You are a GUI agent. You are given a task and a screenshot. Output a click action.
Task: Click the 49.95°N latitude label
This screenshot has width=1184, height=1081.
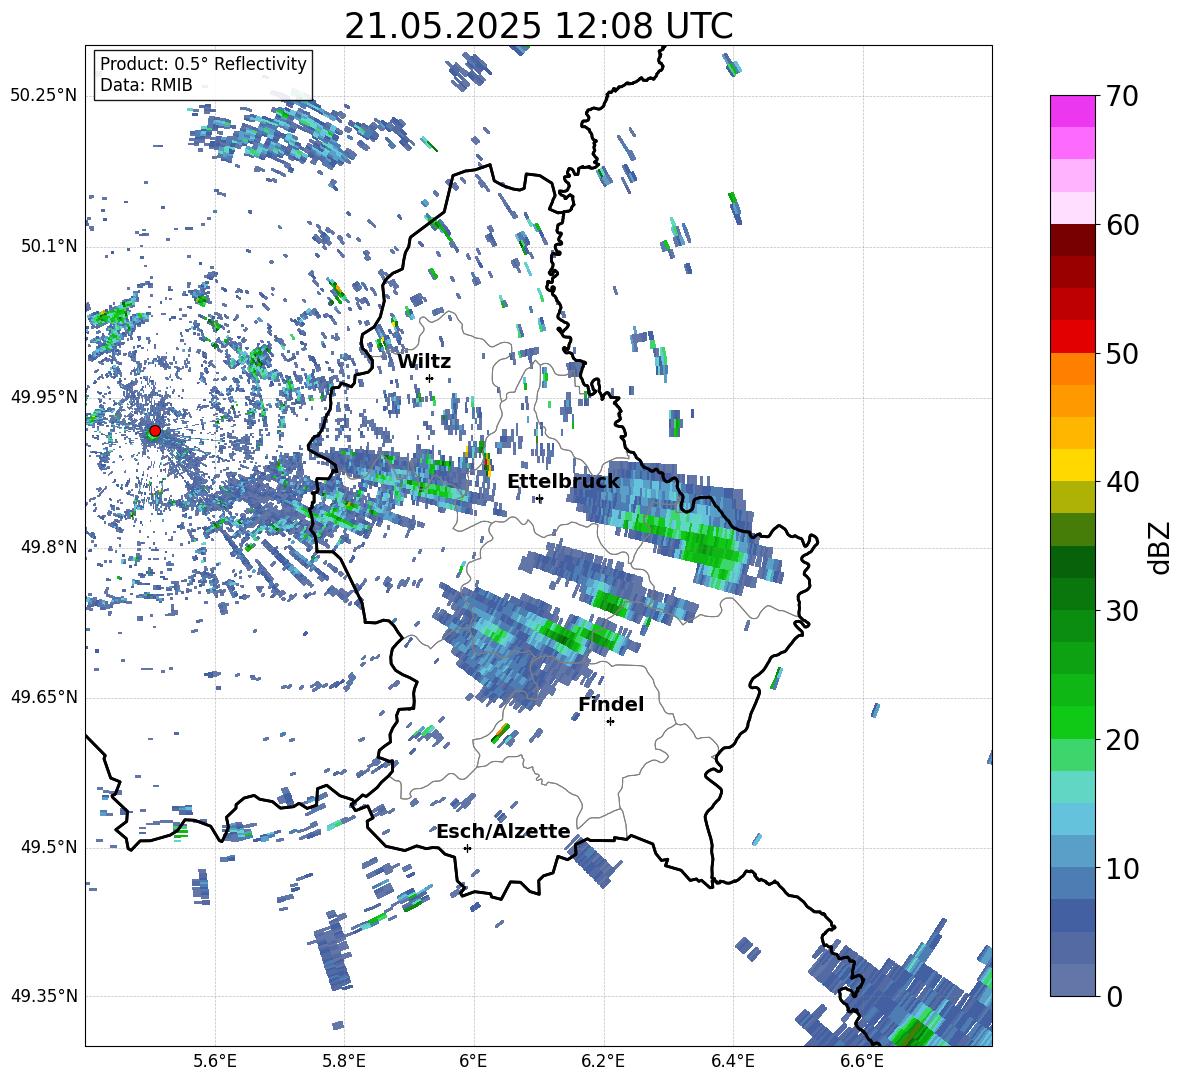[44, 397]
